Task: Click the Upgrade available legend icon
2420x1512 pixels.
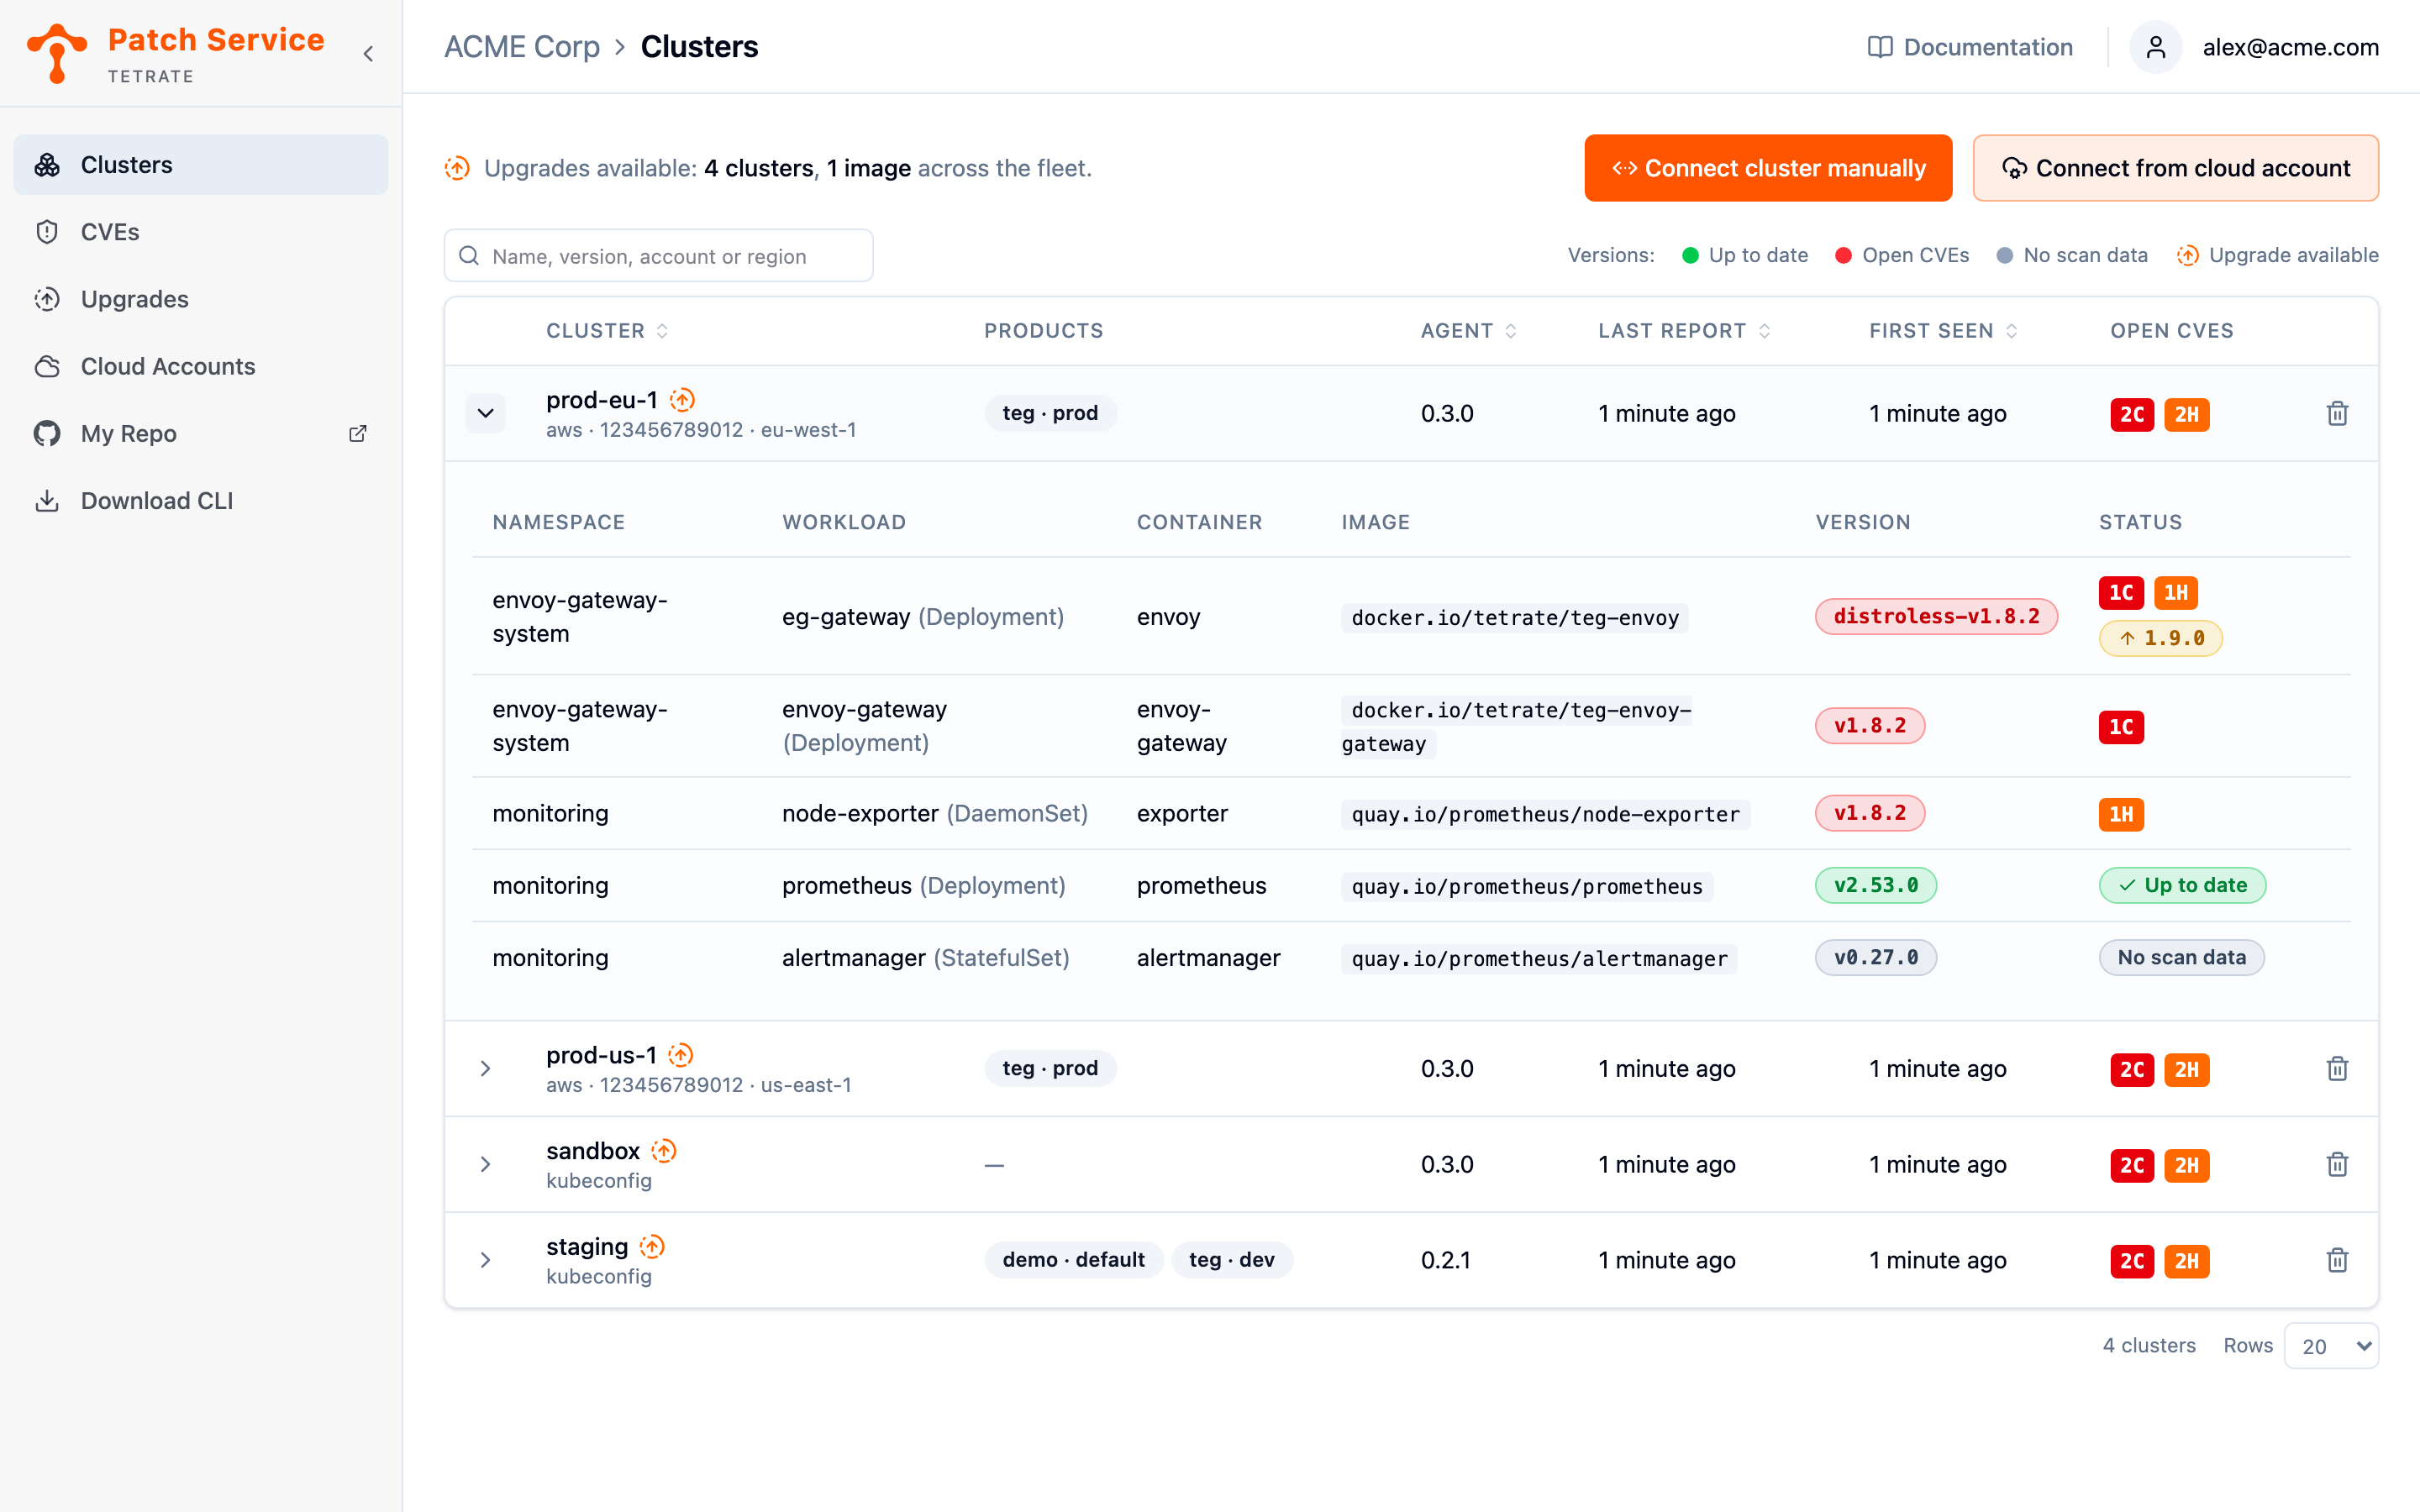Action: pyautogui.click(x=2187, y=255)
